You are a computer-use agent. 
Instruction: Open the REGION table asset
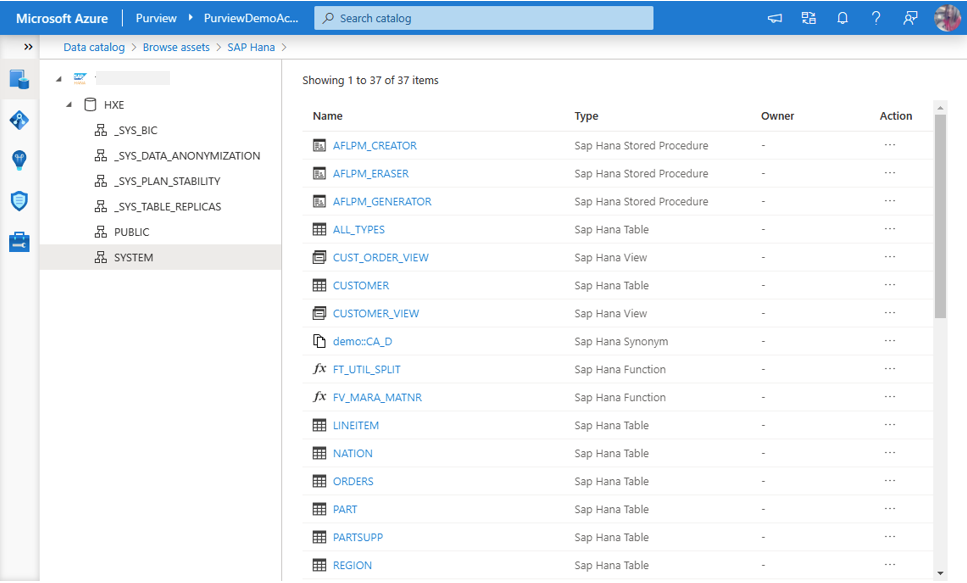(352, 565)
